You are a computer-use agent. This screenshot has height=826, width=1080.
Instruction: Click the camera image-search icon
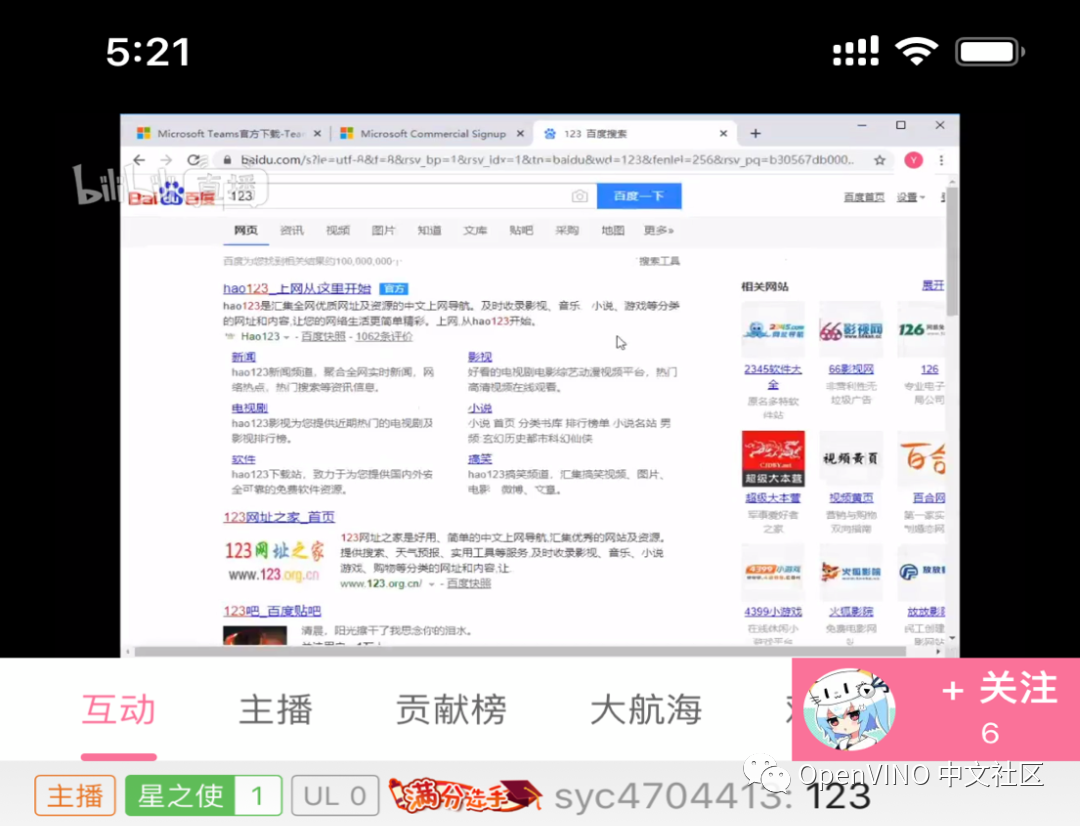580,196
